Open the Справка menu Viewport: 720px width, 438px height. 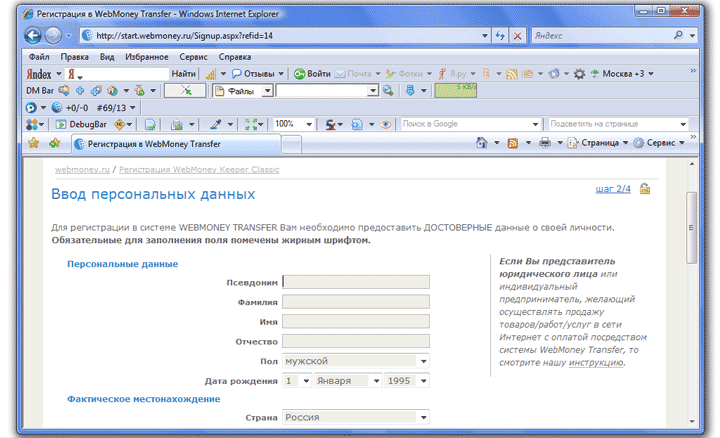click(x=235, y=57)
